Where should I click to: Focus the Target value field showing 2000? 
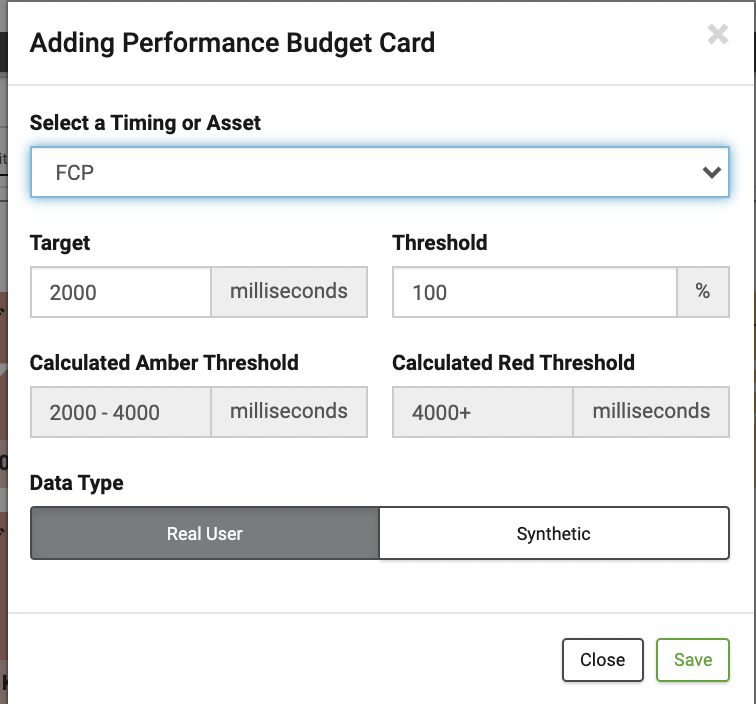pos(121,292)
